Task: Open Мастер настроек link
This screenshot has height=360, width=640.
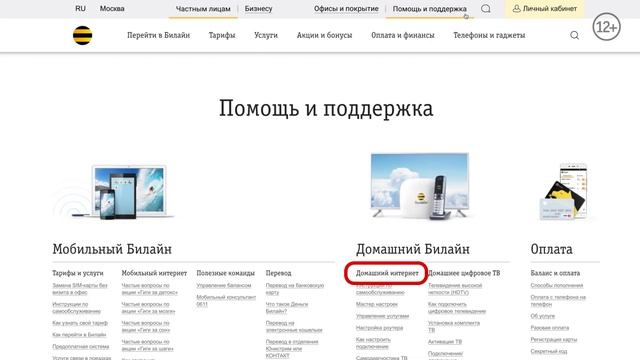Action: (377, 304)
